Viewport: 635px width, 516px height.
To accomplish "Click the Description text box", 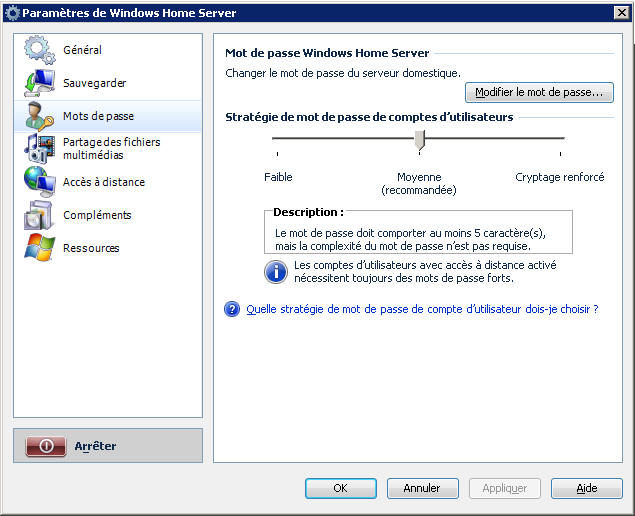I will (418, 232).
